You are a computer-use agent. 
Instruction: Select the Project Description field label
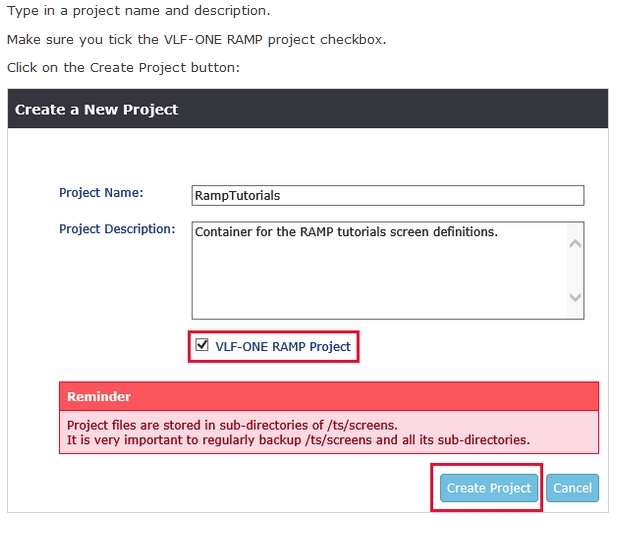(x=117, y=229)
